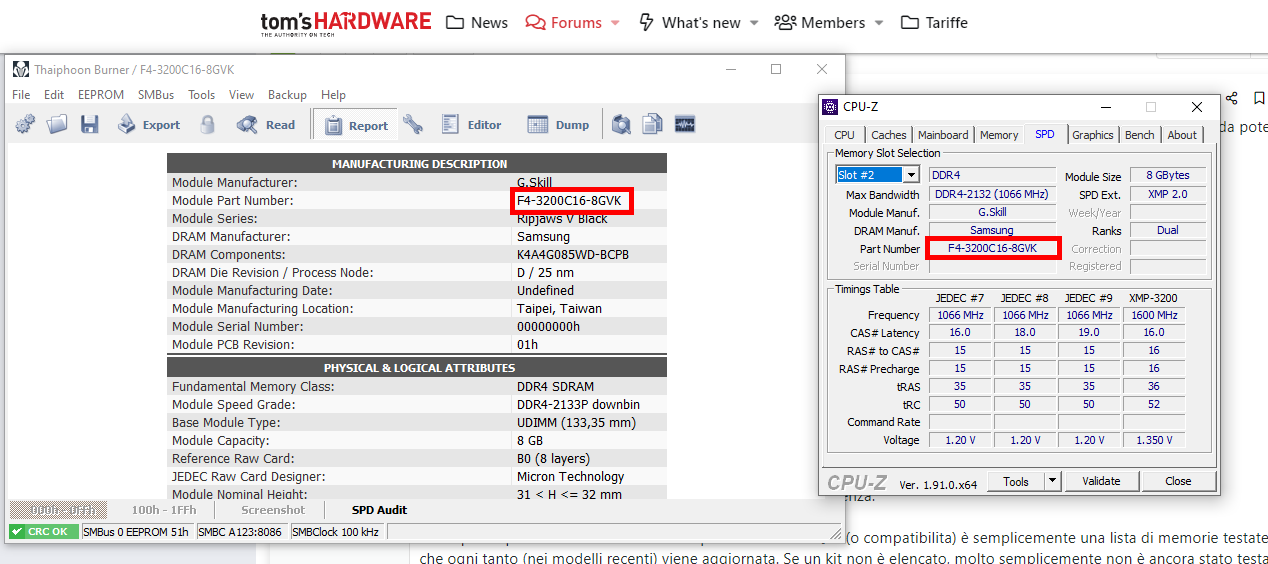
Task: Click the XMP-3200 voltage 1.350 V cell
Action: pyautogui.click(x=1154, y=440)
